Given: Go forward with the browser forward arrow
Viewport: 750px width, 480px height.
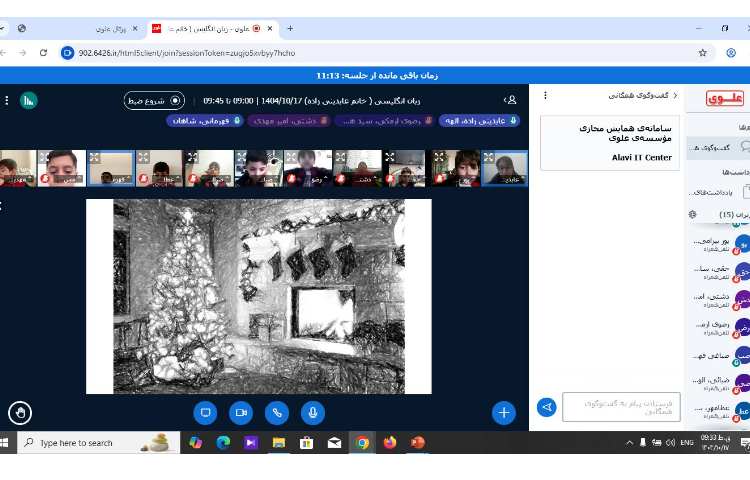Looking at the screenshot, I should [x=22, y=53].
